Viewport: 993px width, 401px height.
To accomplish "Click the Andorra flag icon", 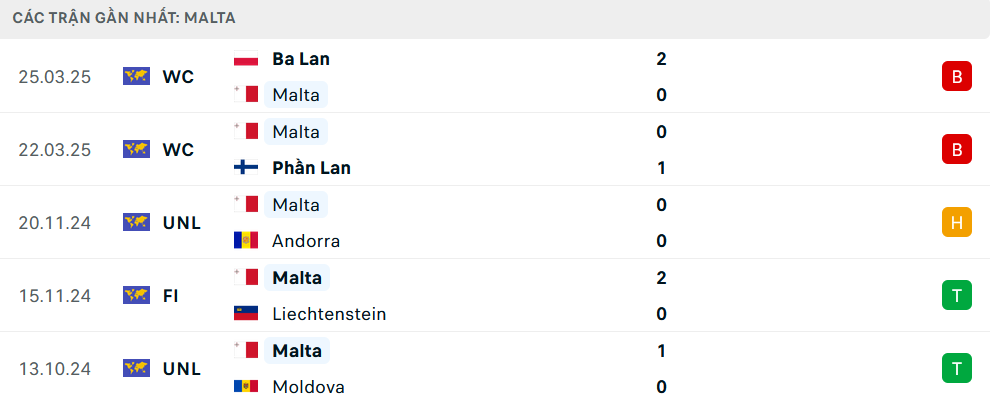I will coord(246,241).
